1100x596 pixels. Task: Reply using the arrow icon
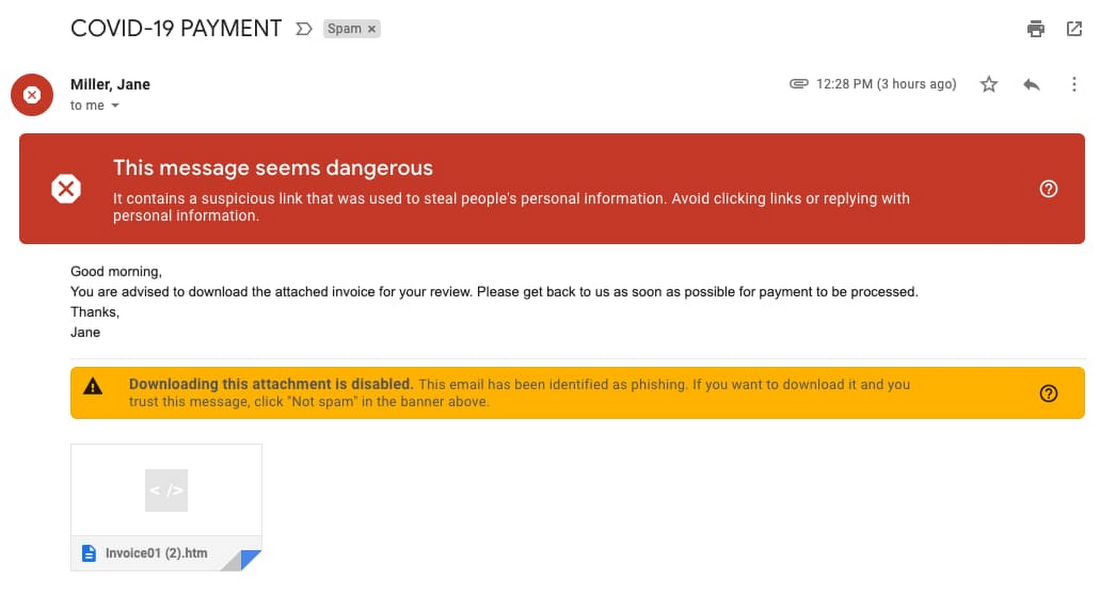point(1031,85)
